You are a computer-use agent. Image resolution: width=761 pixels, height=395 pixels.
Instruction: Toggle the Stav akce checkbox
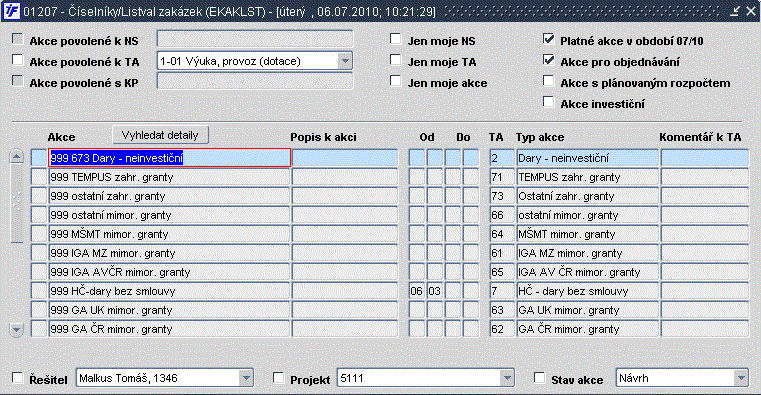(x=539, y=378)
